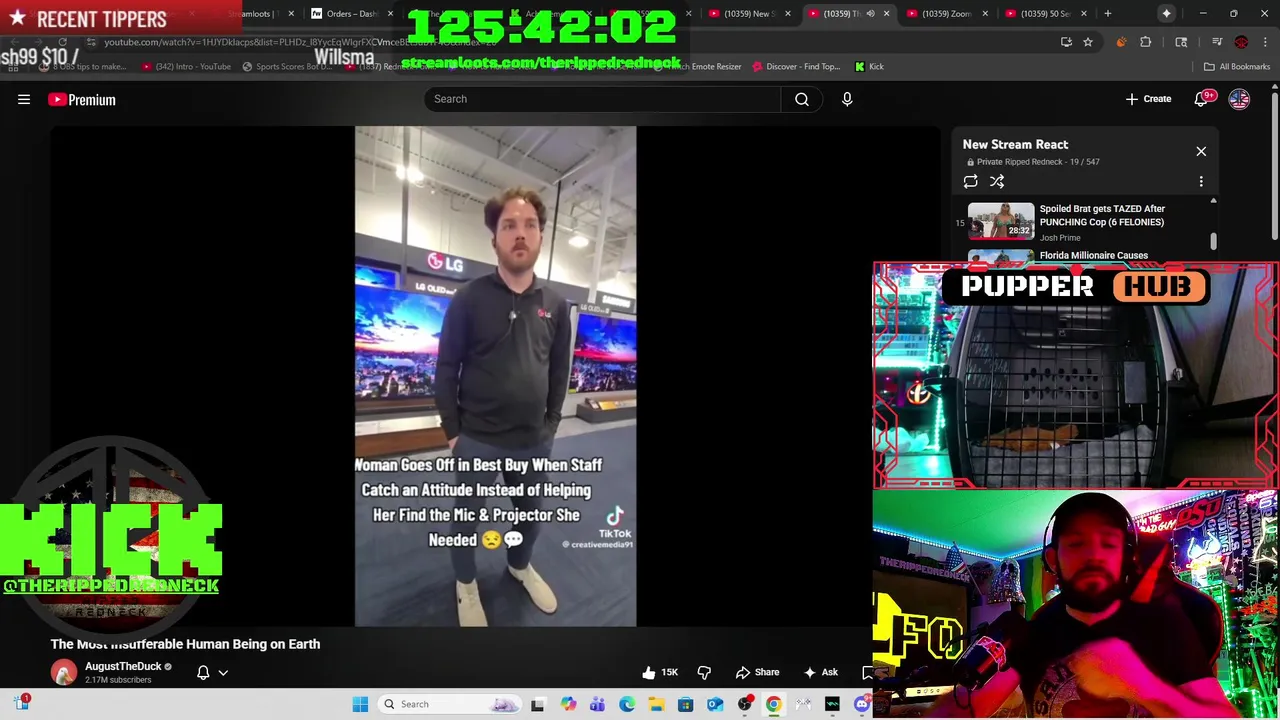
Task: Open Google Chrome taskbar icon
Action: (774, 704)
